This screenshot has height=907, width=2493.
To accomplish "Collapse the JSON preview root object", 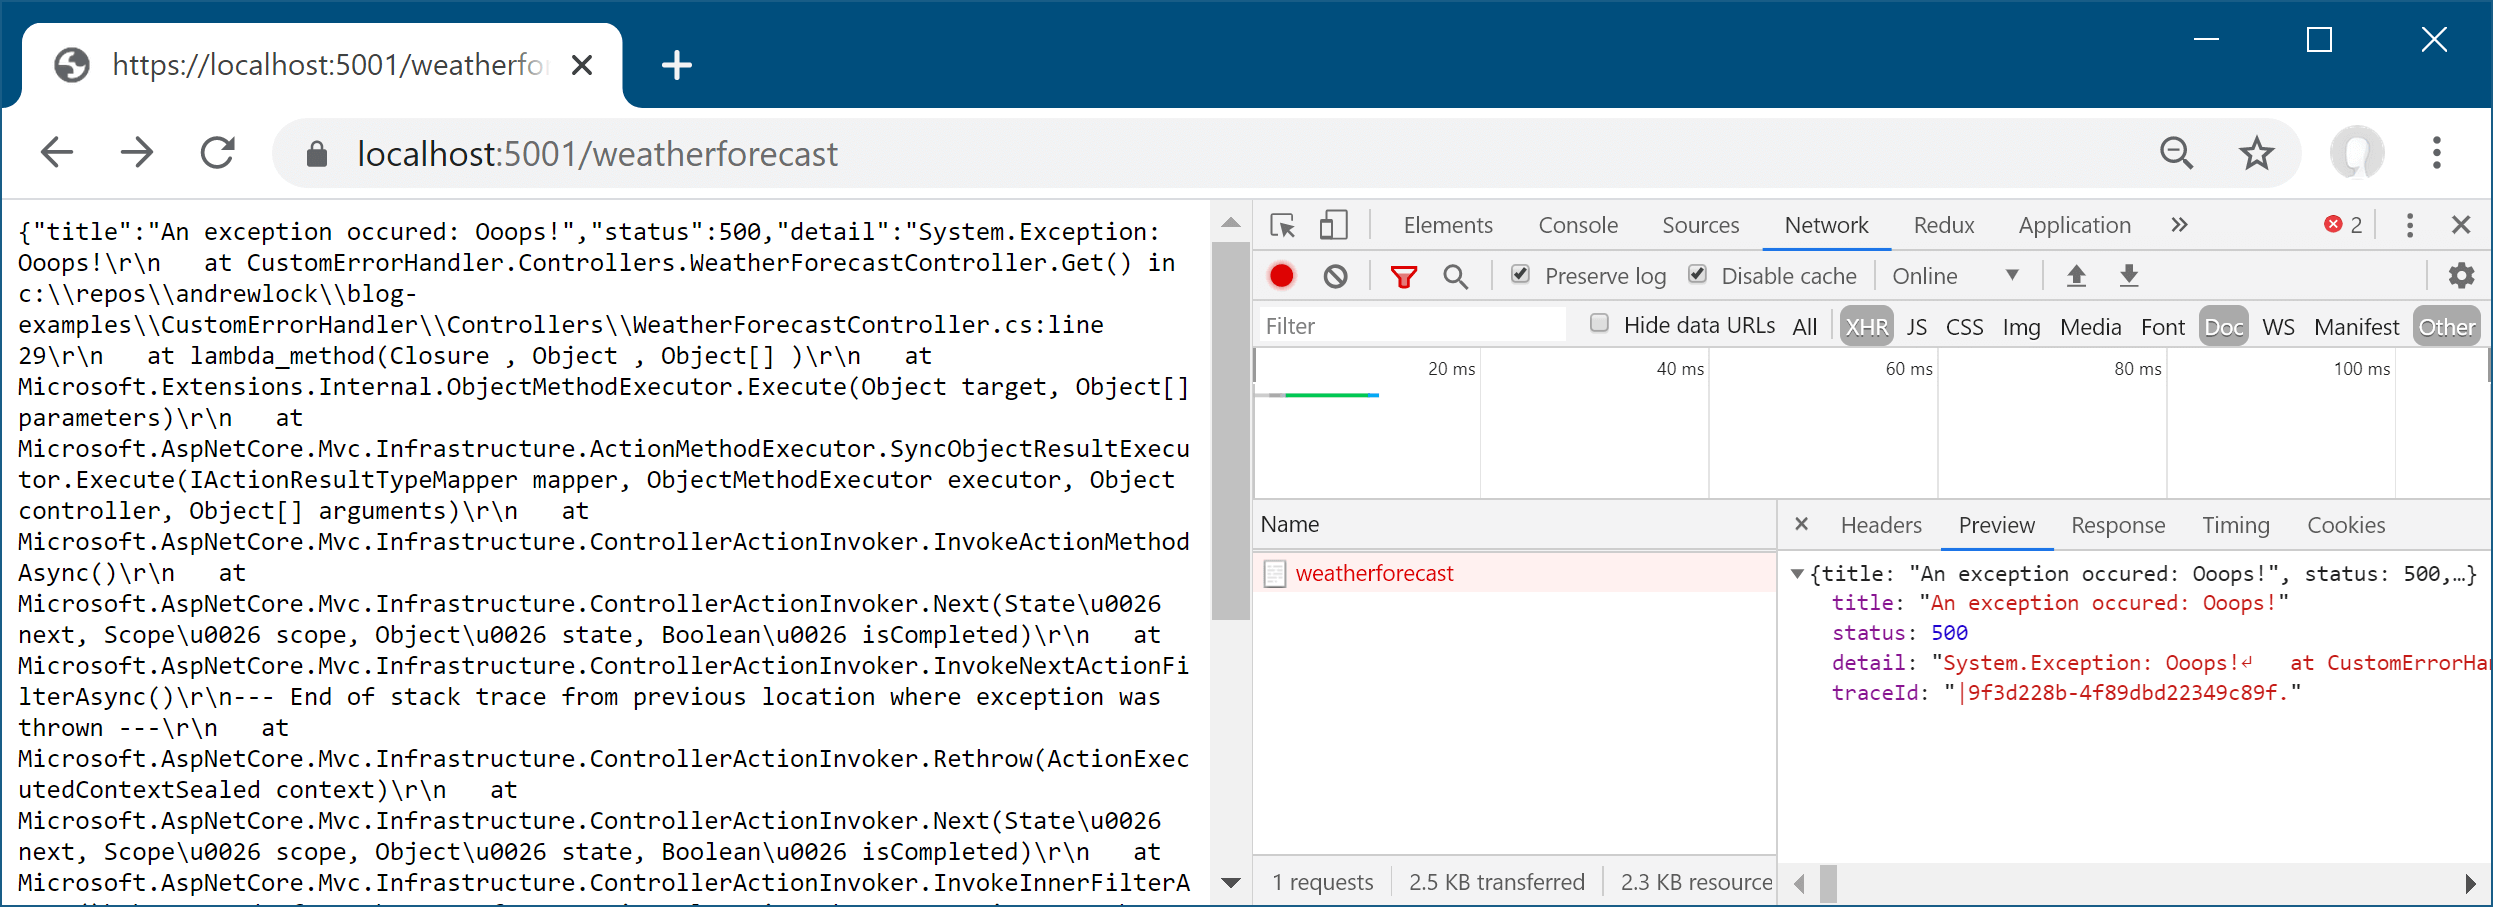I will [1797, 574].
